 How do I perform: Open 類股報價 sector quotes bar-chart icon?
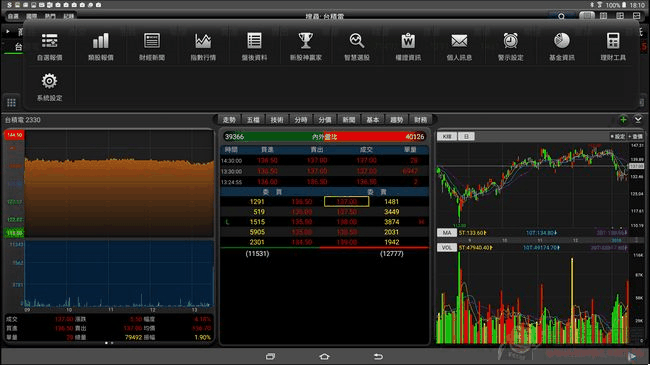point(101,46)
